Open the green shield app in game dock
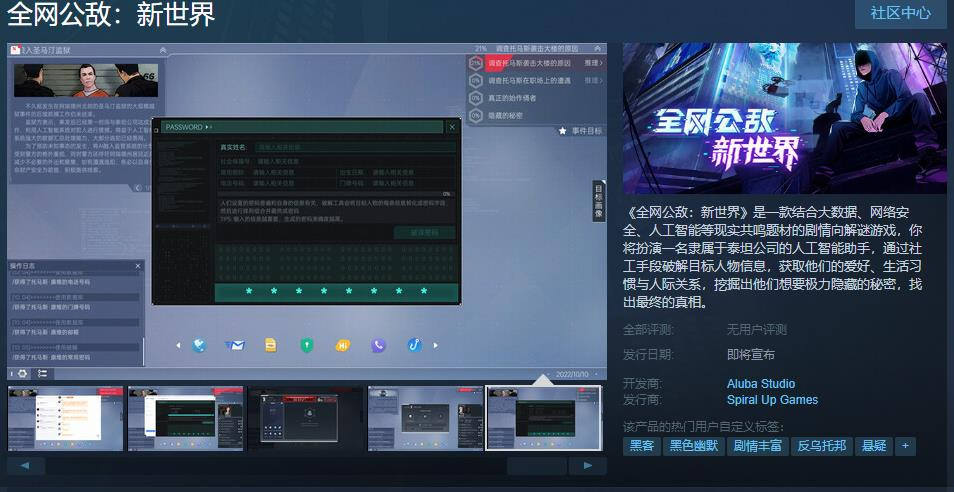This screenshot has width=954, height=492. pos(307,345)
